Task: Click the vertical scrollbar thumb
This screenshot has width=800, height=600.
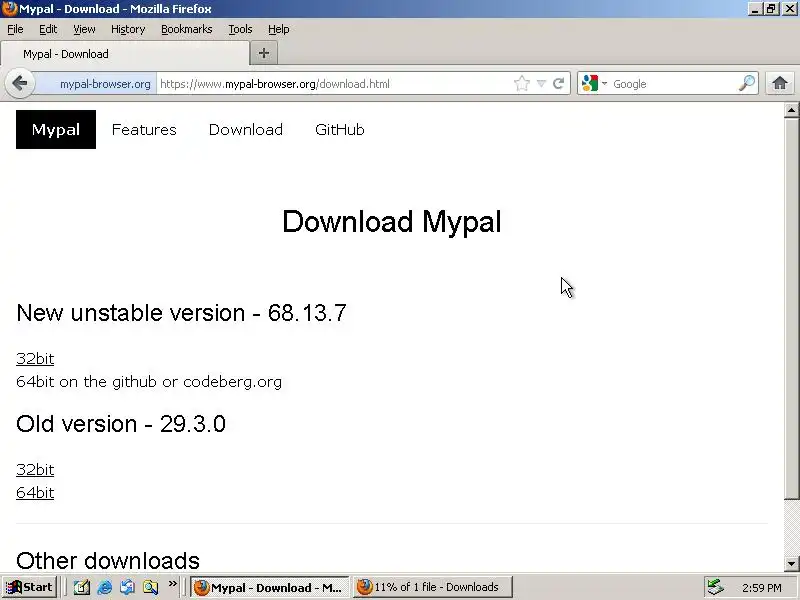Action: [791, 309]
